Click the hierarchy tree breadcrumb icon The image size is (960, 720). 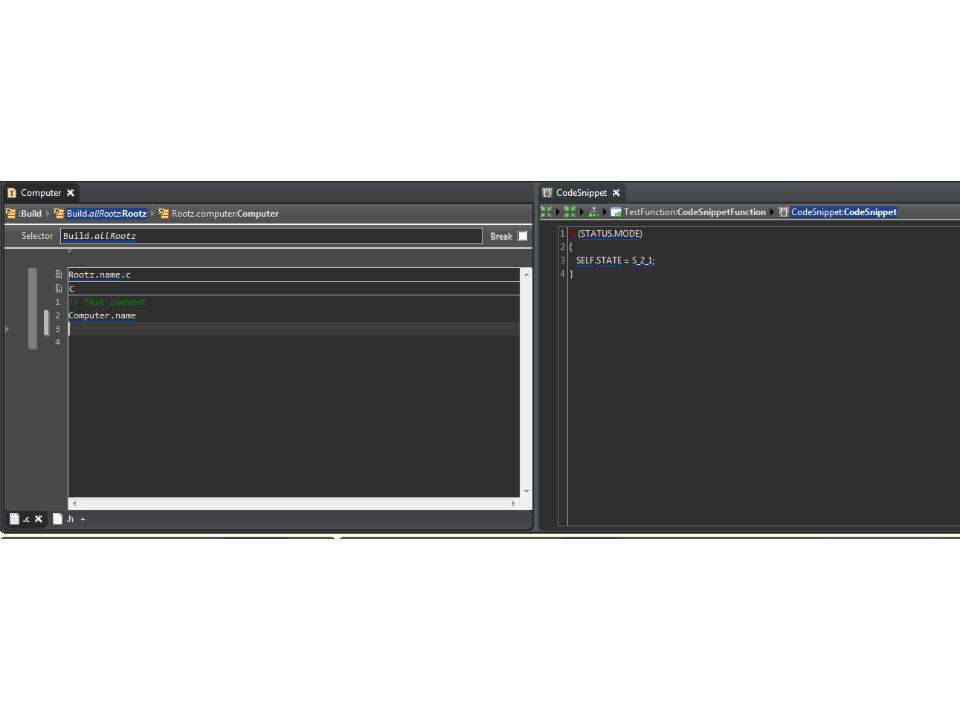click(593, 212)
